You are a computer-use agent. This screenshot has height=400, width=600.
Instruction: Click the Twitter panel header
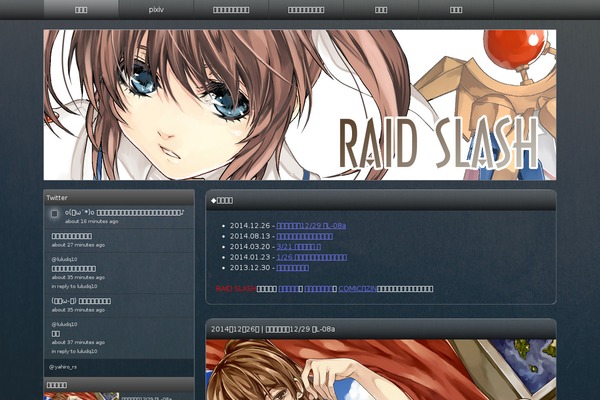tap(119, 198)
